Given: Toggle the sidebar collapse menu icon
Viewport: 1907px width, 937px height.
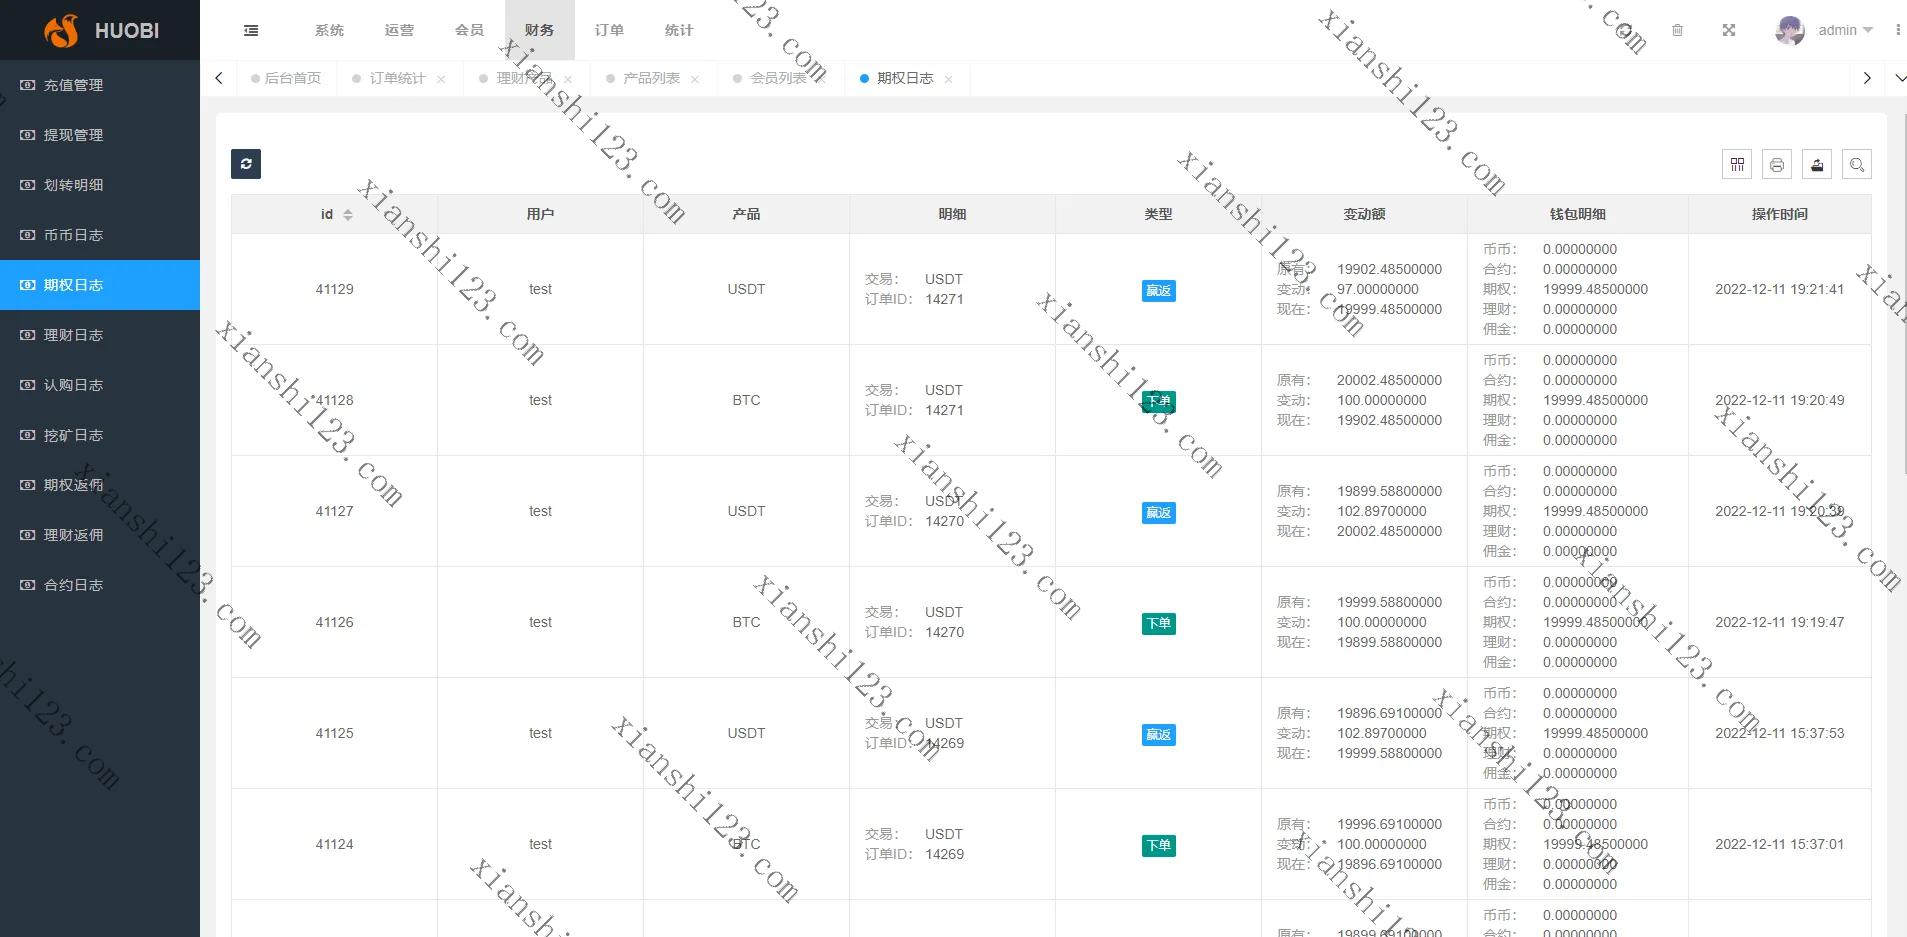Looking at the screenshot, I should click(x=251, y=31).
